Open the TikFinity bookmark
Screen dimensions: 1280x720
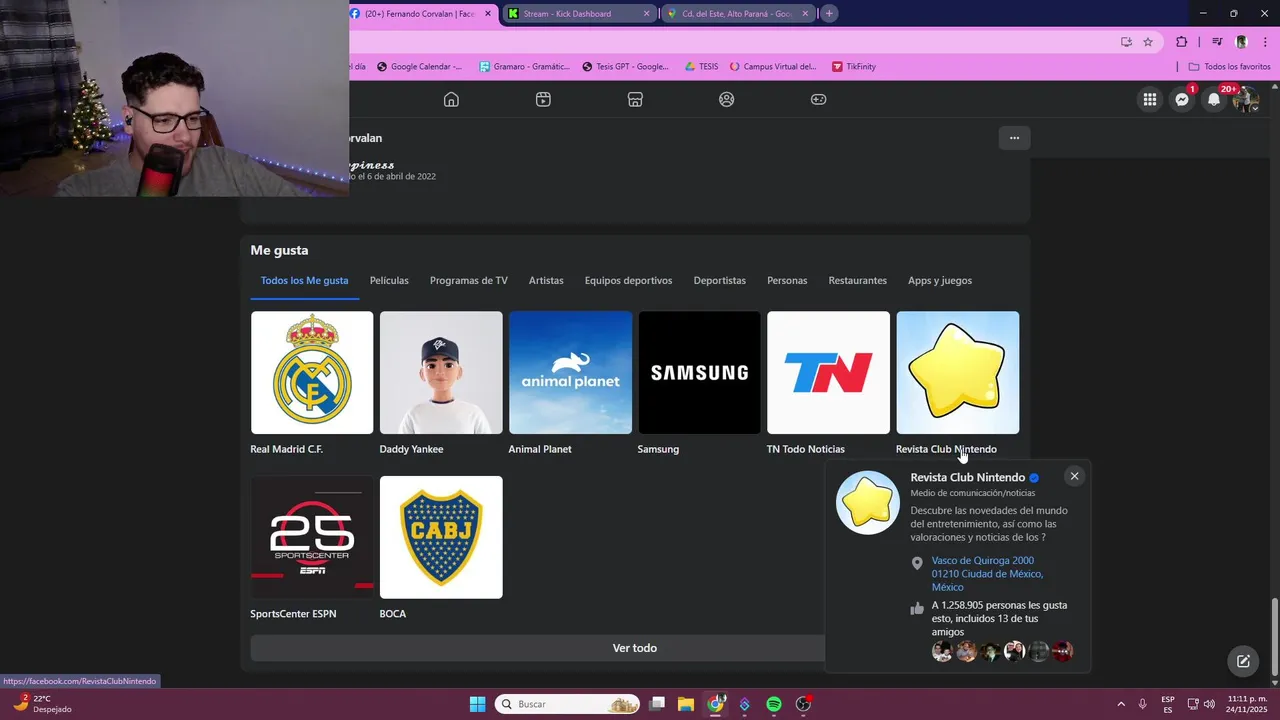[x=854, y=67]
